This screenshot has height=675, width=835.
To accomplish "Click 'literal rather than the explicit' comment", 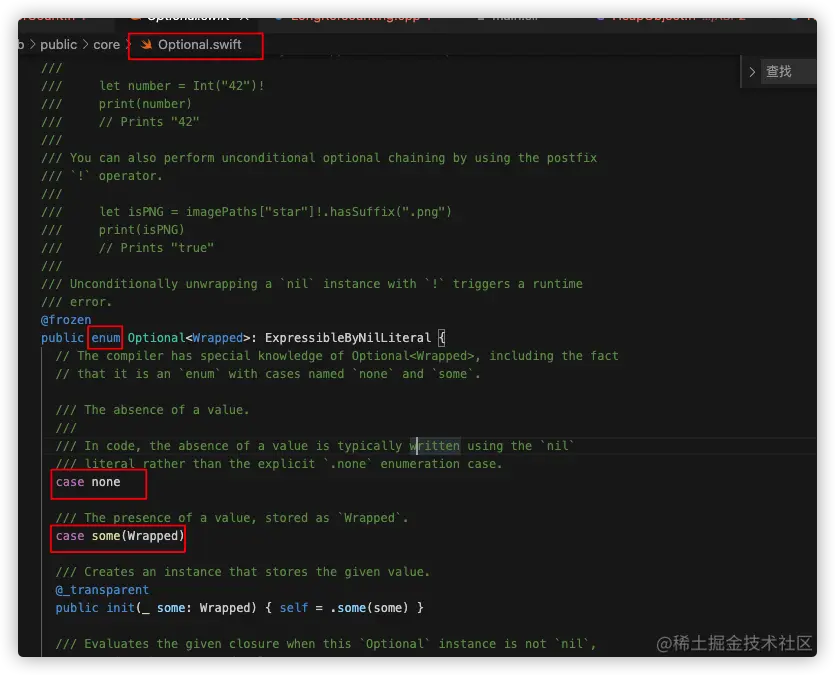I will [x=279, y=464].
